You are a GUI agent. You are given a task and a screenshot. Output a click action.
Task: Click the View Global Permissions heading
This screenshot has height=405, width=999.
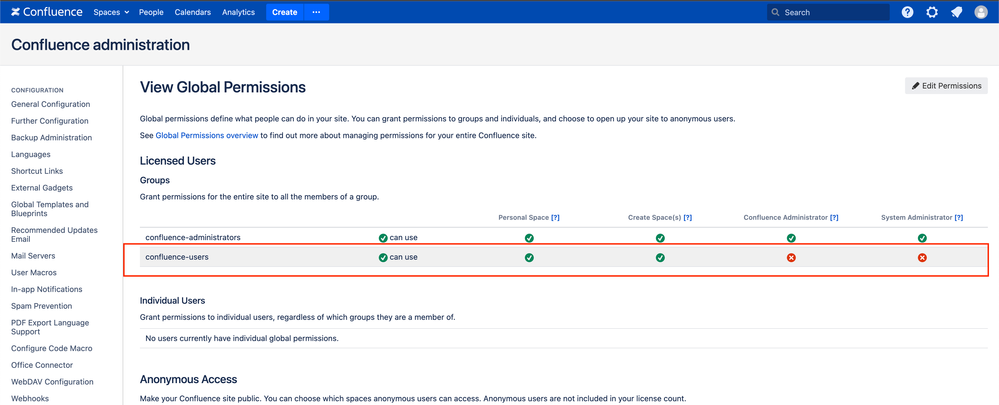(223, 87)
